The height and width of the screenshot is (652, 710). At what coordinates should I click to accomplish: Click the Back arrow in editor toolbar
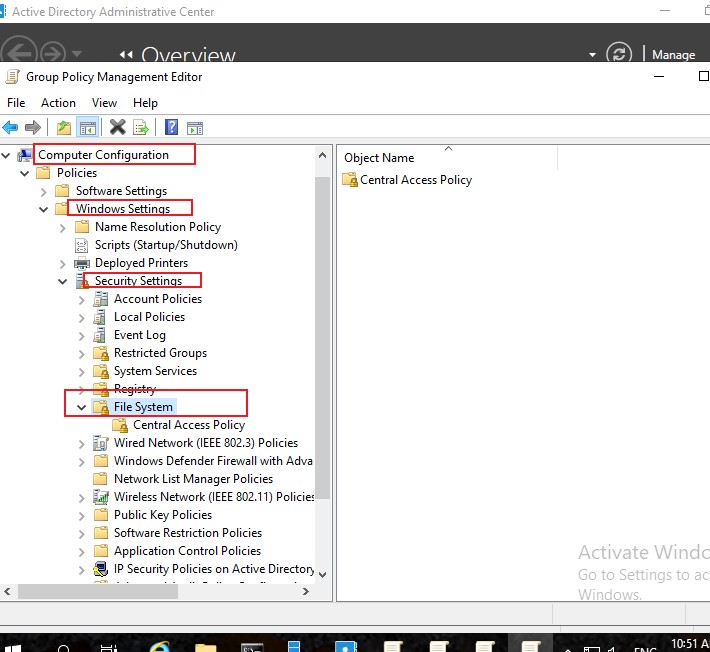tap(10, 128)
